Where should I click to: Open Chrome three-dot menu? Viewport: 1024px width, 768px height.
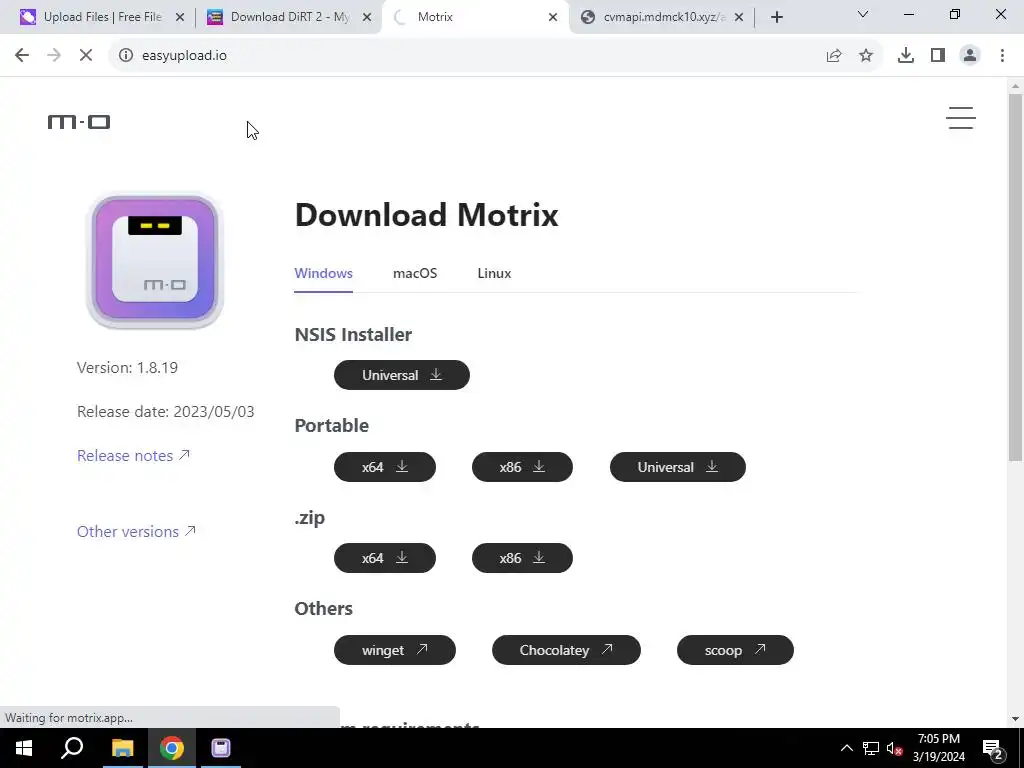click(1002, 55)
